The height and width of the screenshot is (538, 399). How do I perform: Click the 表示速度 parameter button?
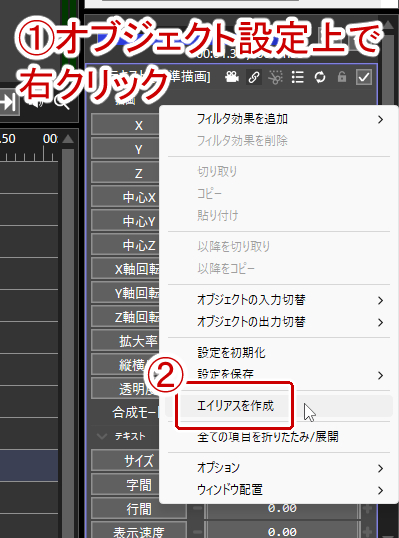pos(139,531)
